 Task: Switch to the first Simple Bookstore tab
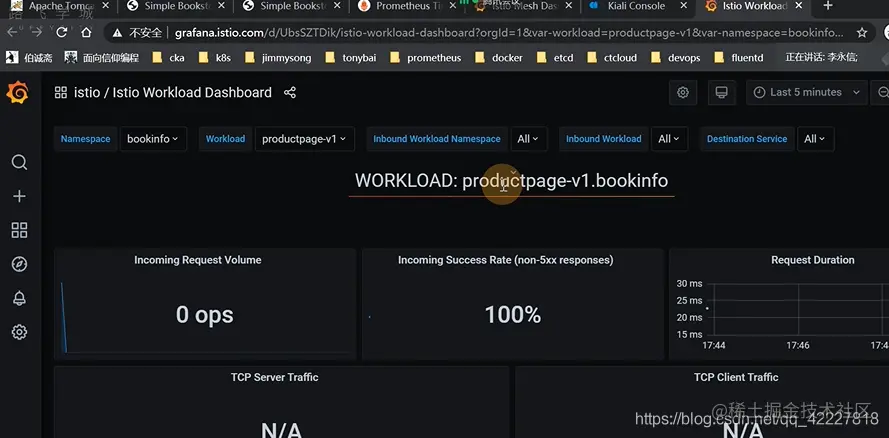(176, 6)
